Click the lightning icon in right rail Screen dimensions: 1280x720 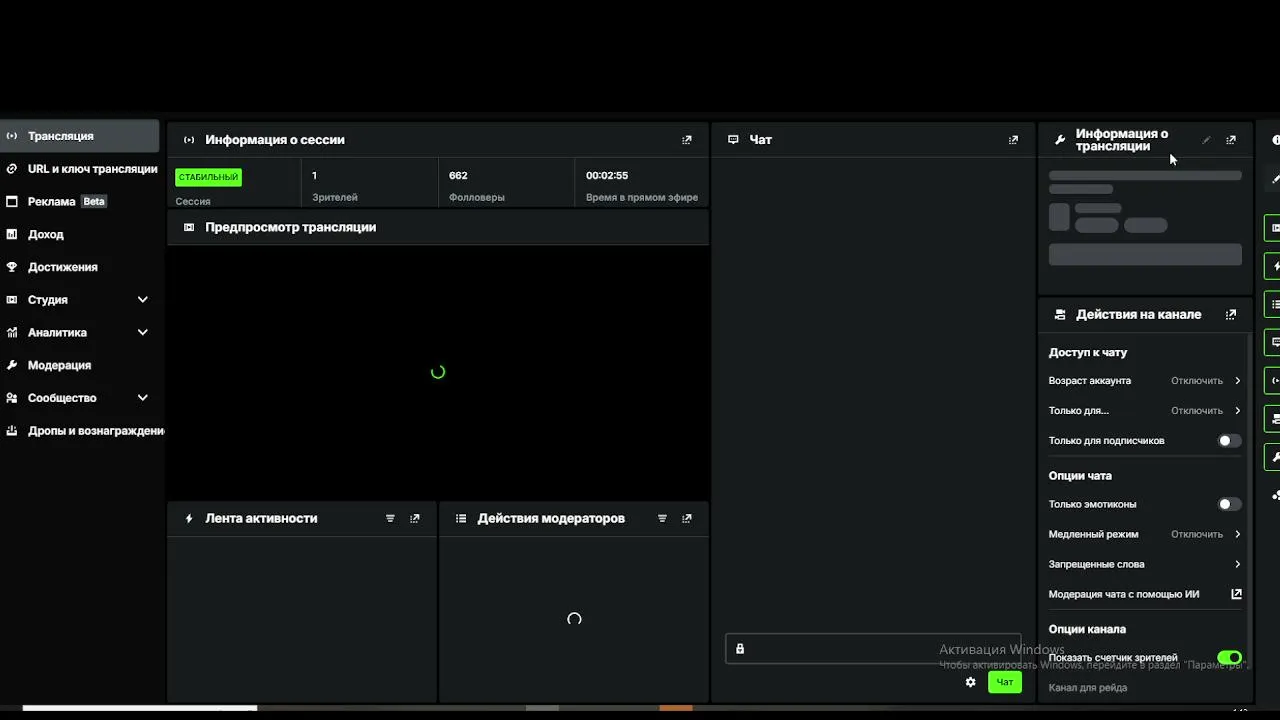point(1274,266)
